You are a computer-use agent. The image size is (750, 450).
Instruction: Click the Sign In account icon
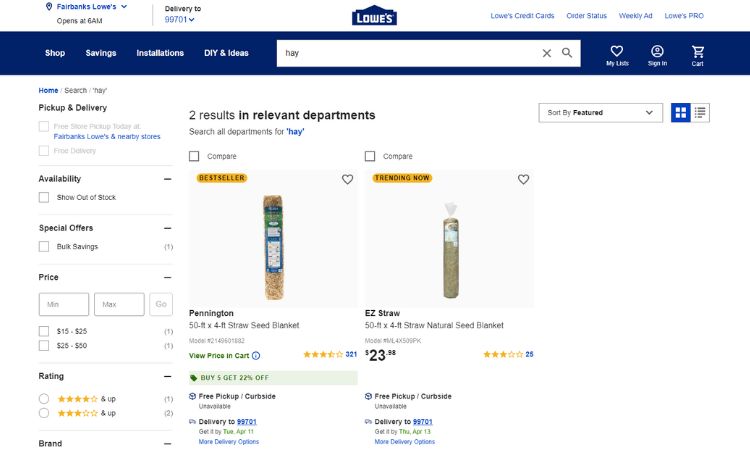coord(657,51)
